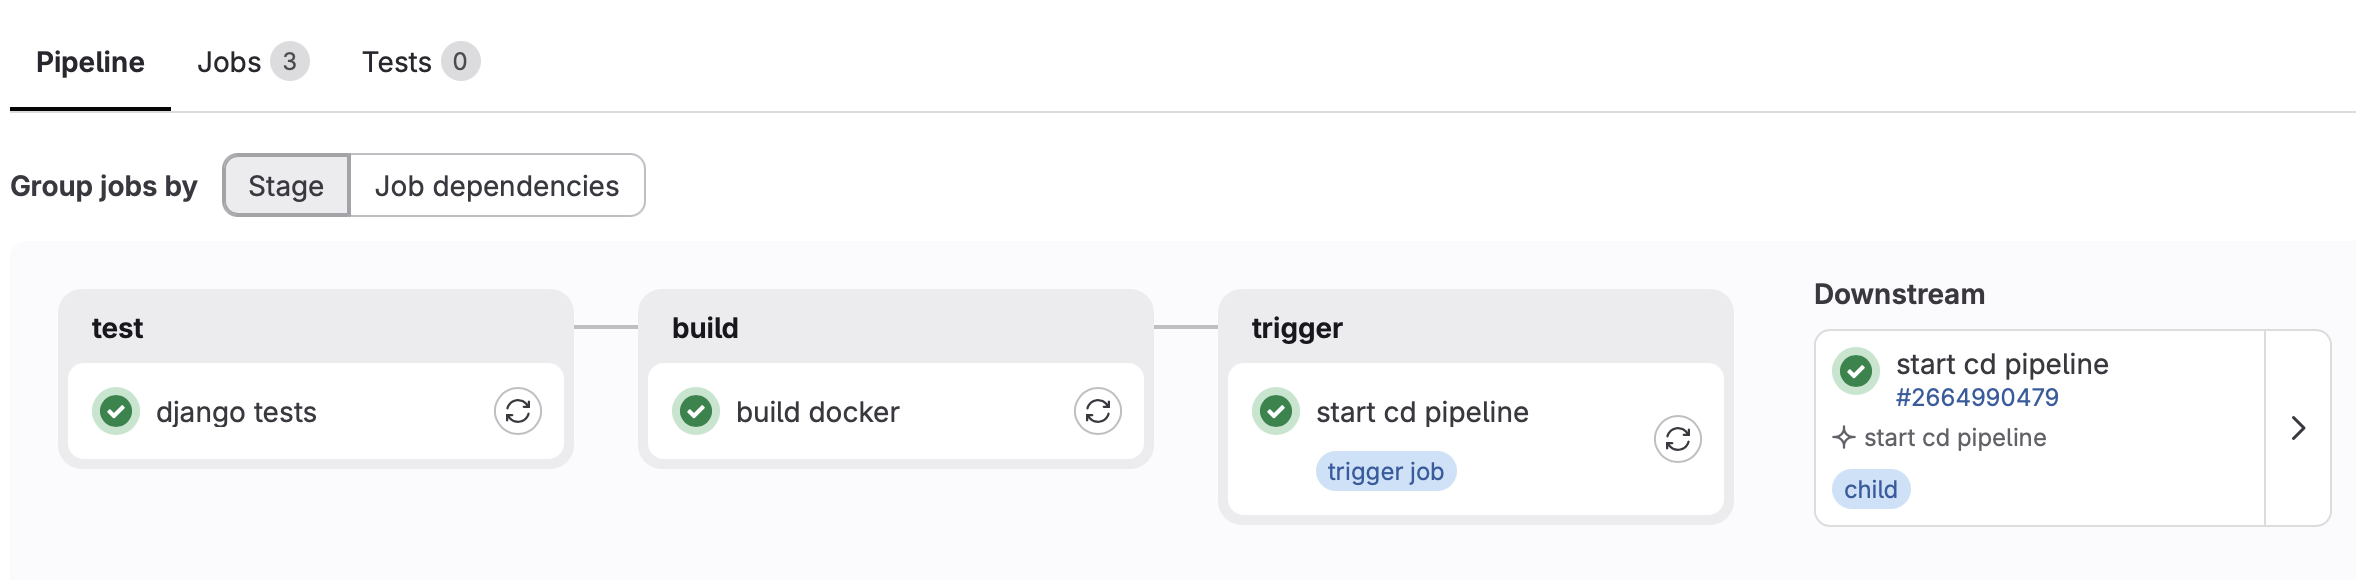Open the Jobs tab
The image size is (2356, 580).
pyautogui.click(x=253, y=62)
